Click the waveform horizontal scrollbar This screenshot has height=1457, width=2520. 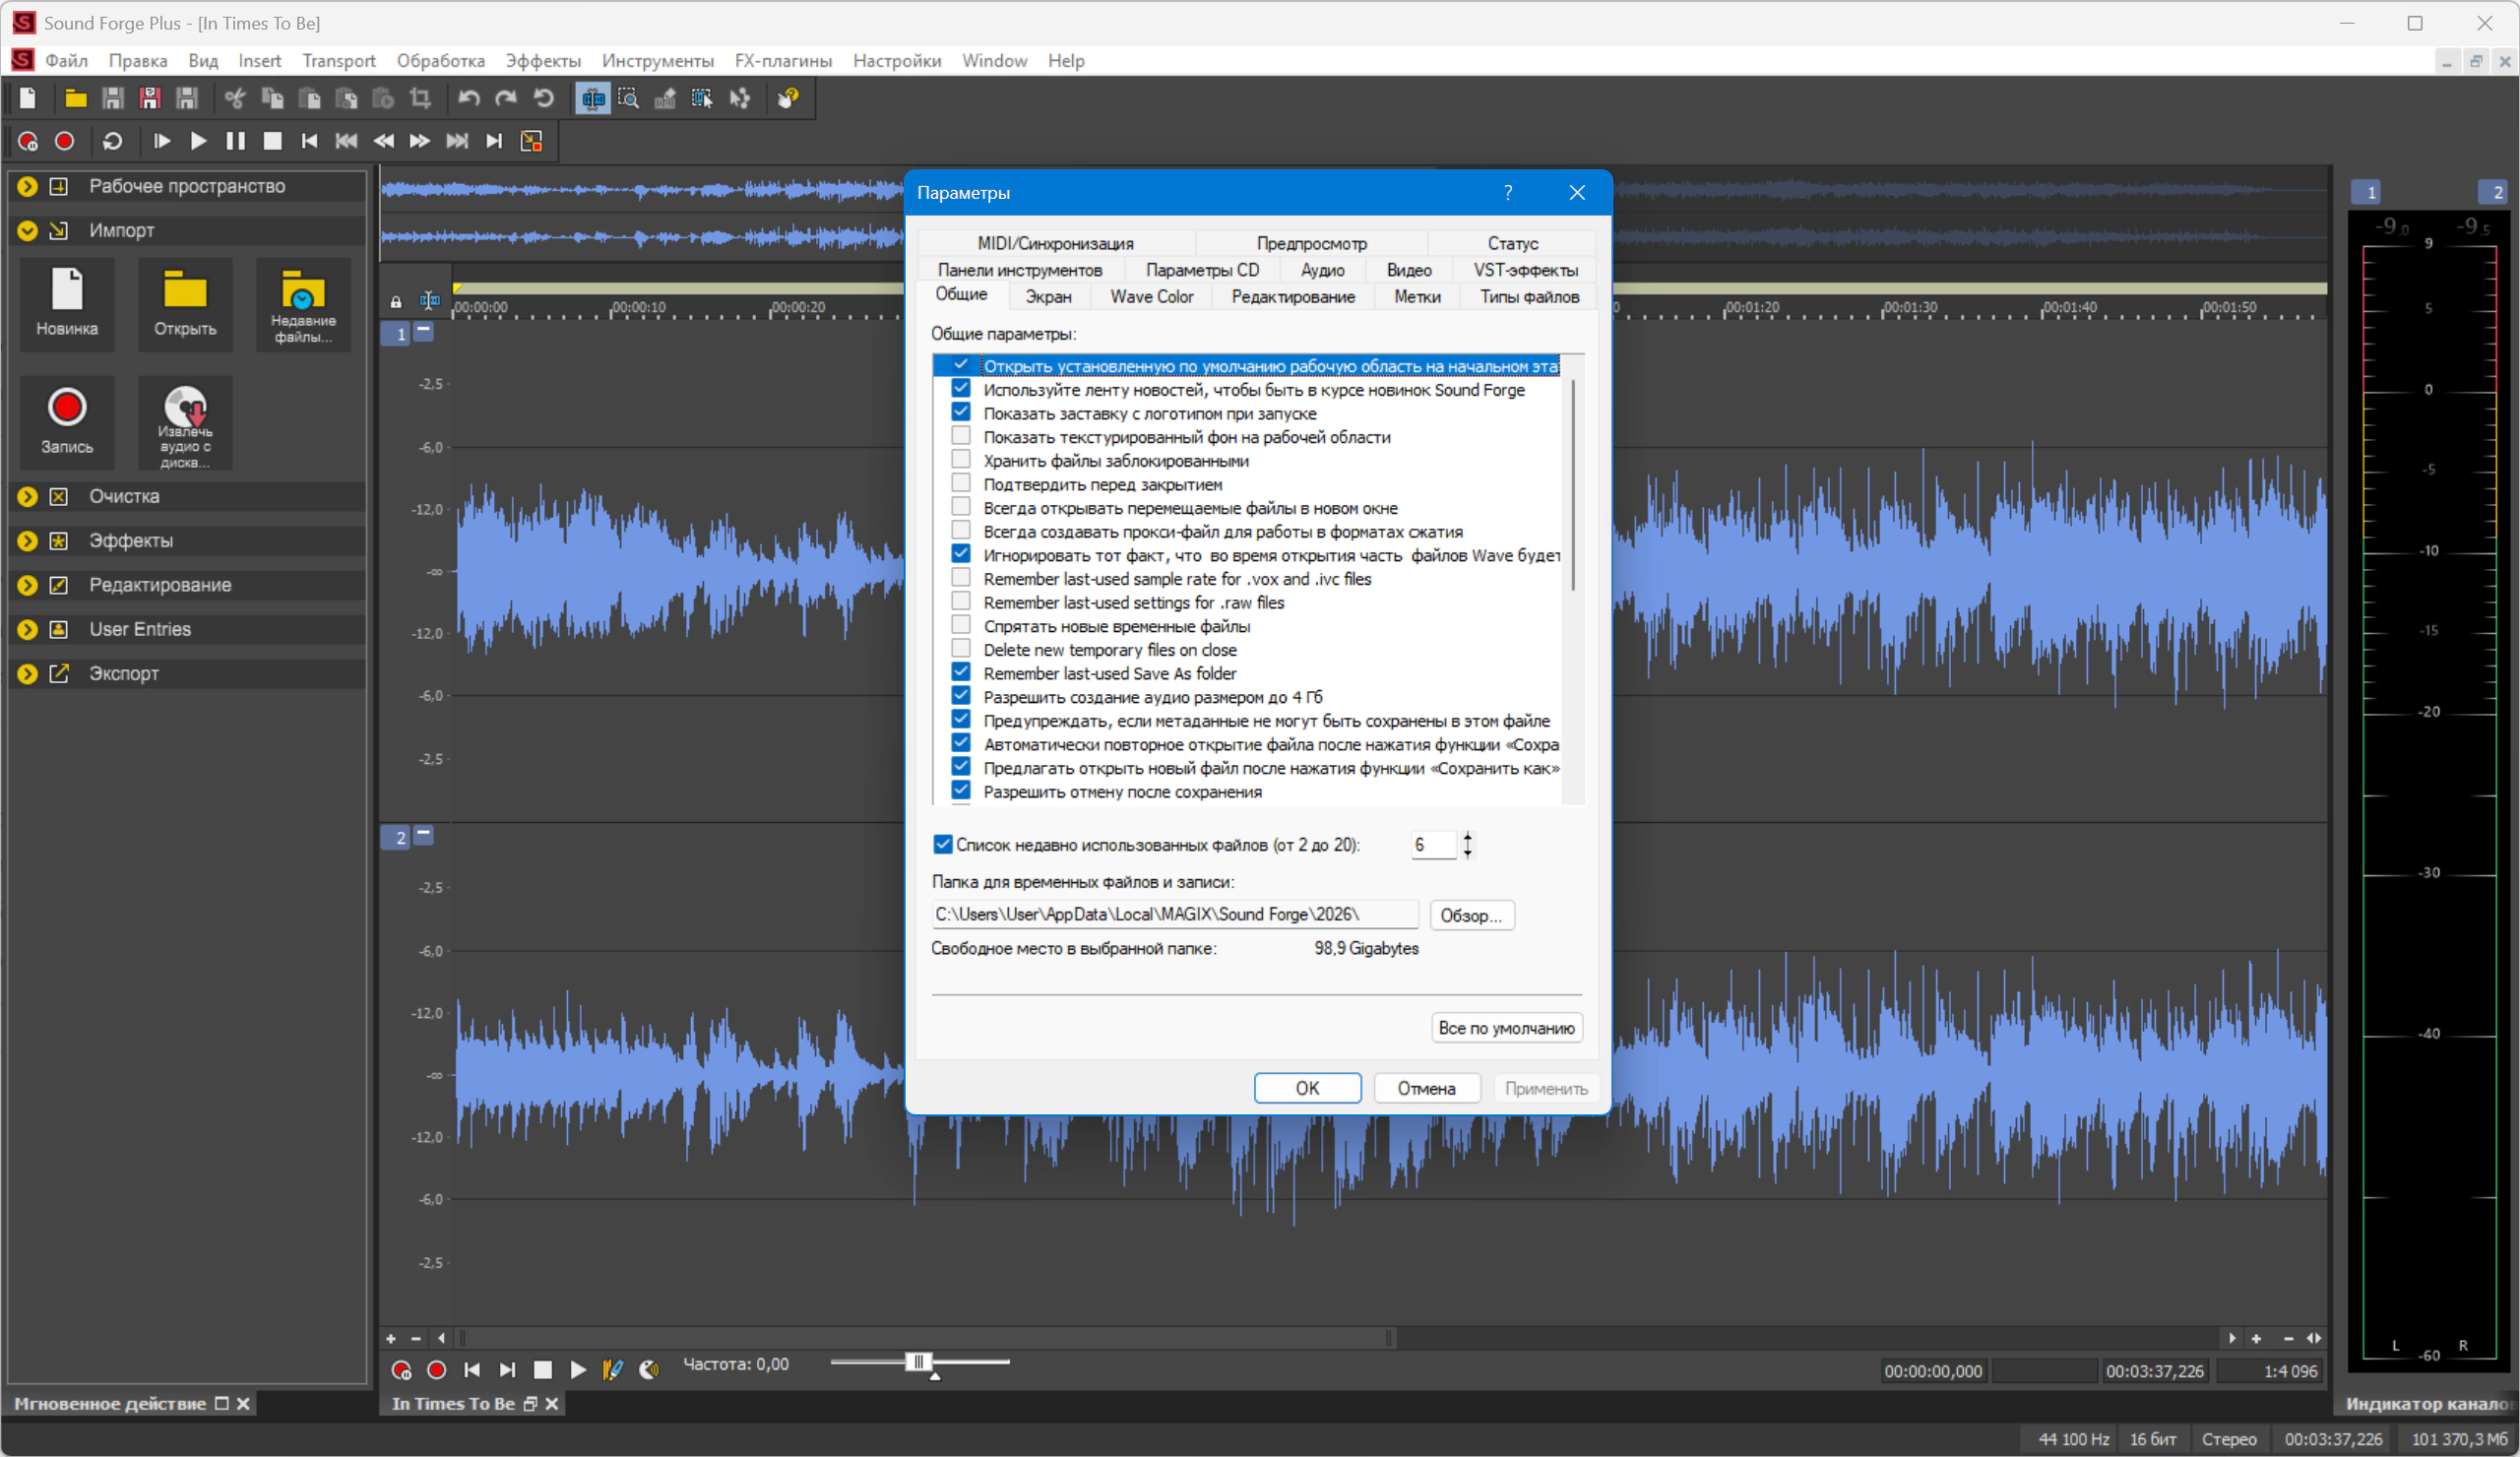(925, 1338)
